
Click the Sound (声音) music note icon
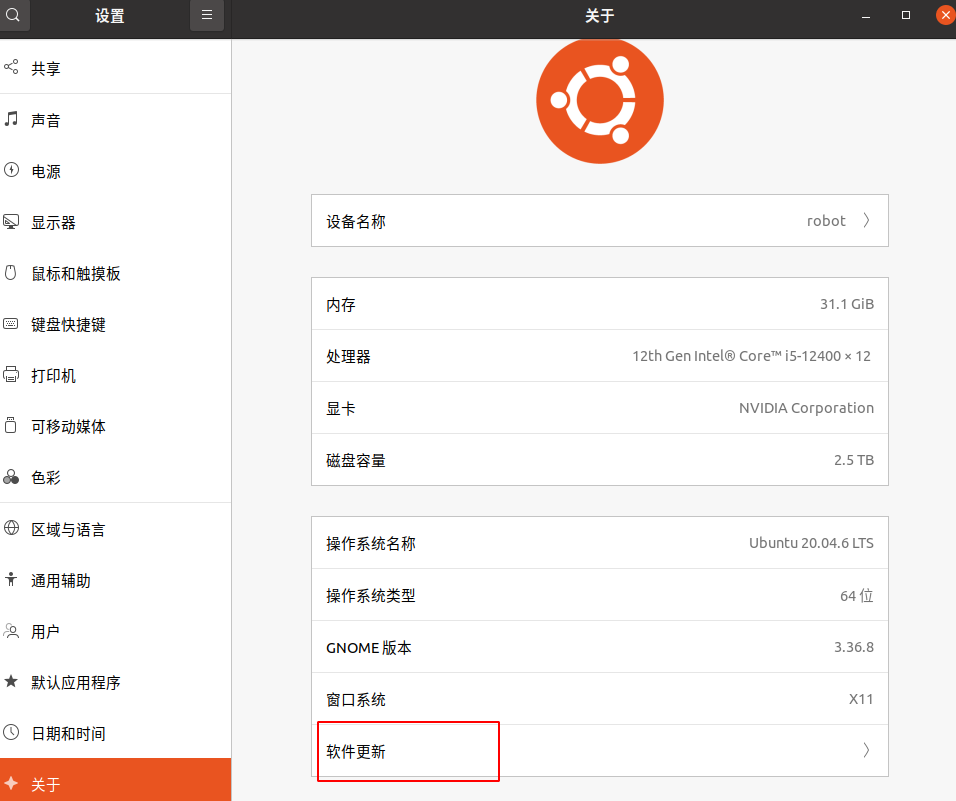click(12, 119)
